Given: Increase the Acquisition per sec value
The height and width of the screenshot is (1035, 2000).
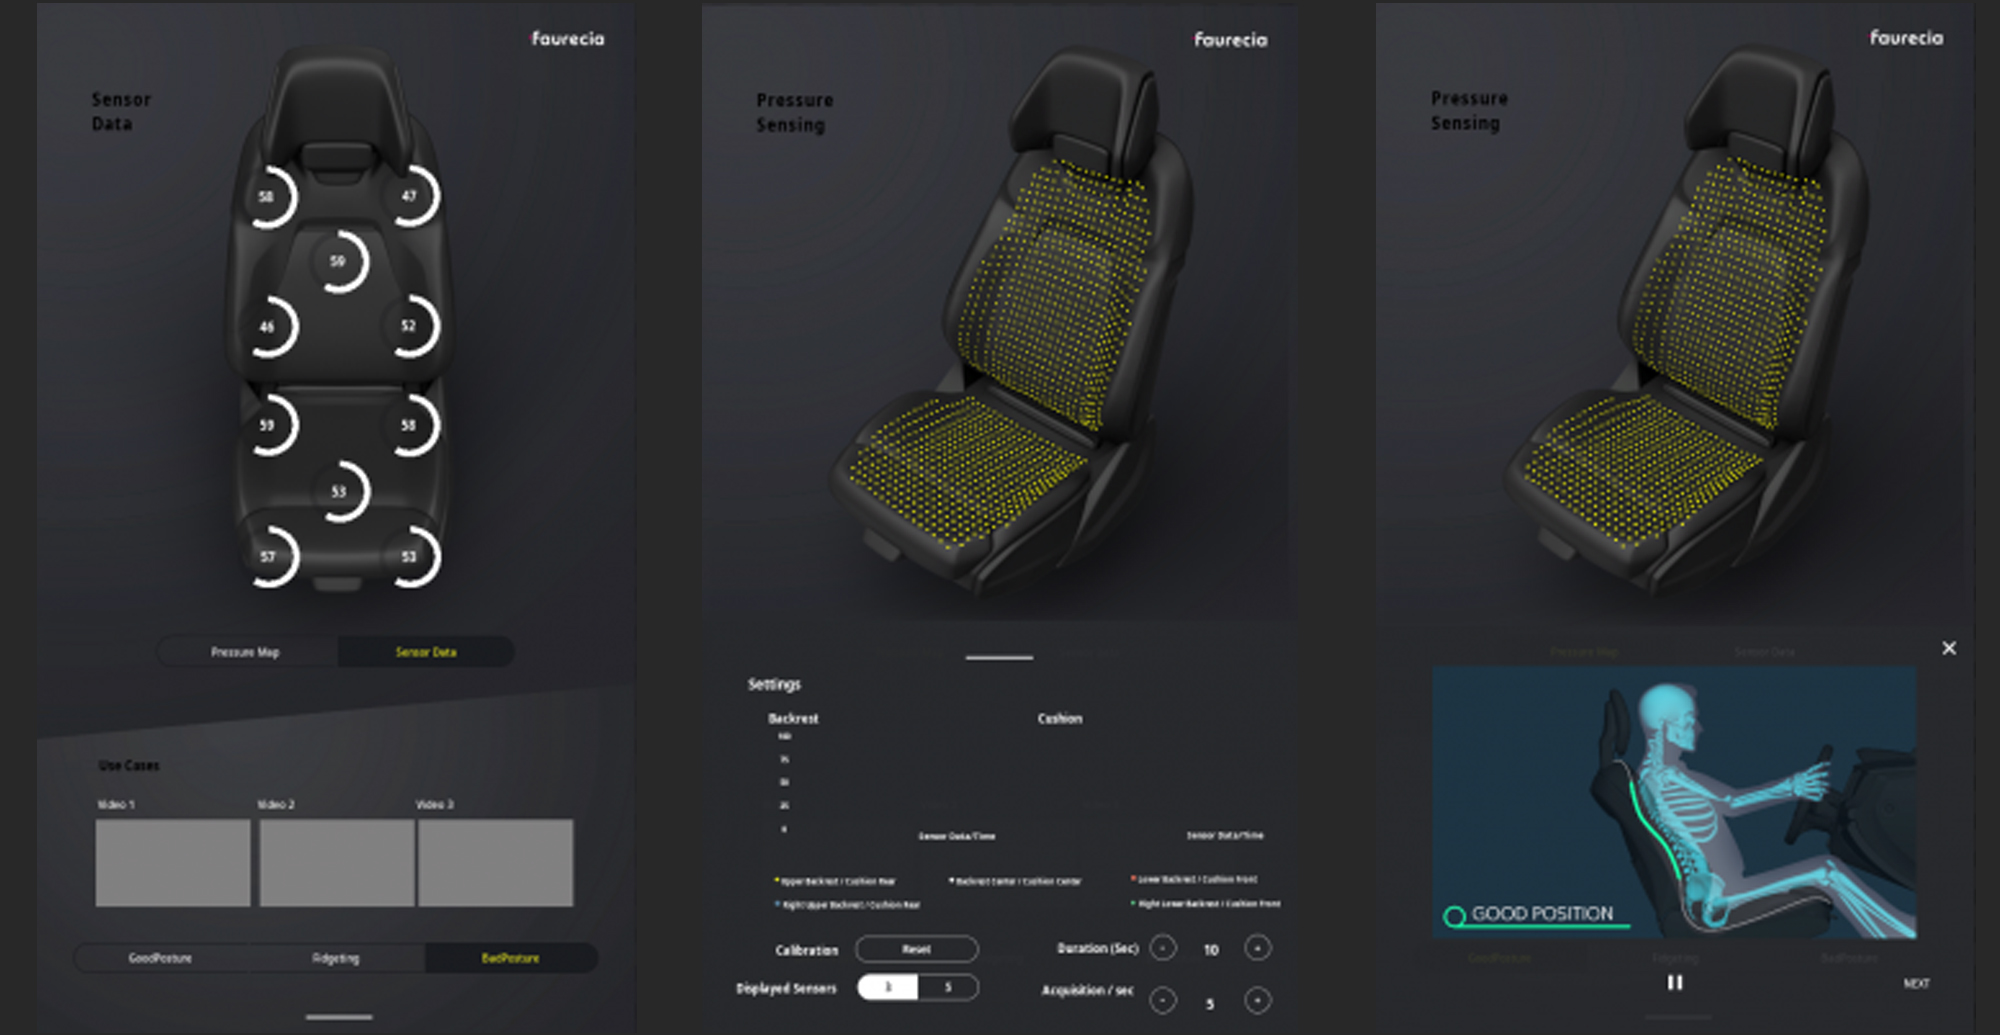Looking at the screenshot, I should point(1257,1000).
